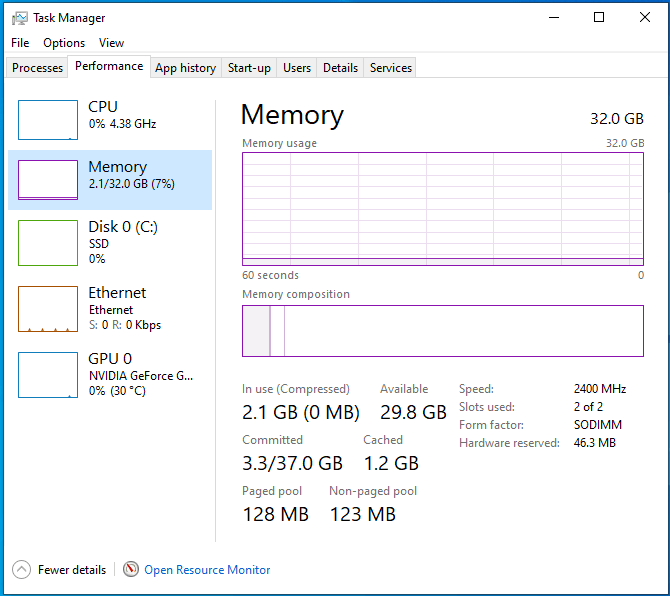670x596 pixels.
Task: Click the large 'Memory' heading
Action: coord(292,115)
